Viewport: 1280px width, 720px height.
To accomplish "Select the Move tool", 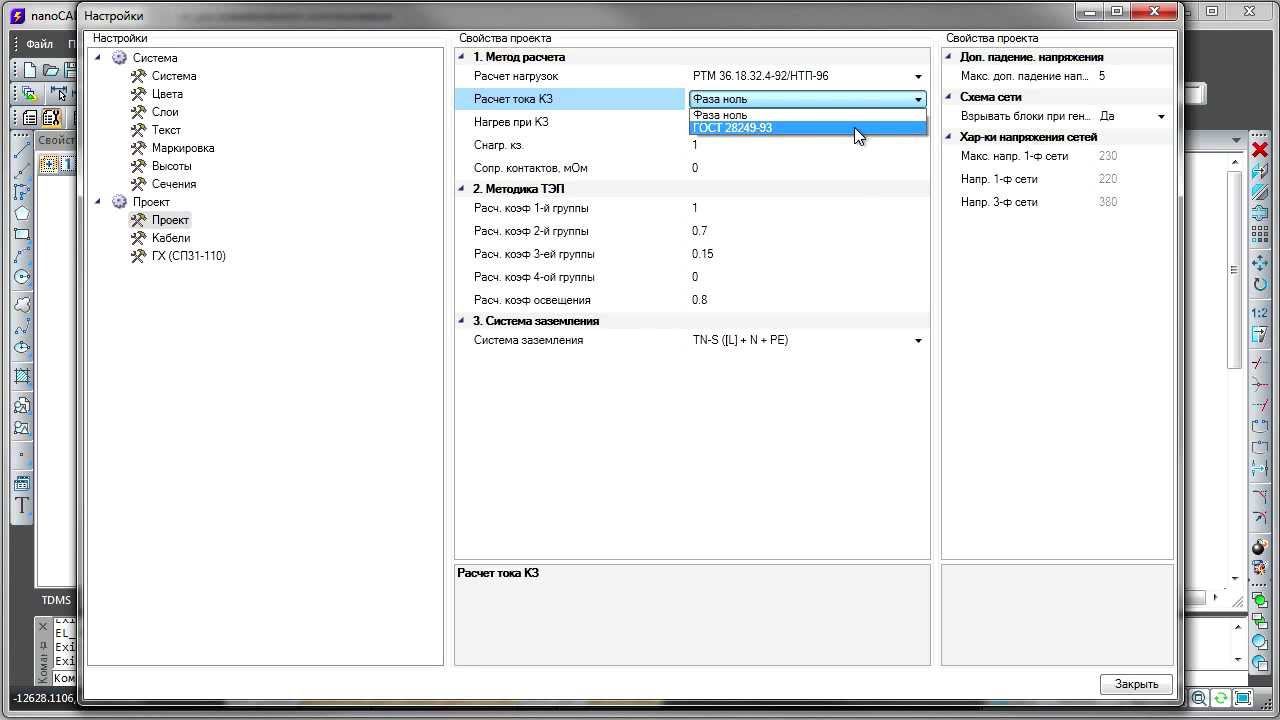I will tap(1260, 263).
